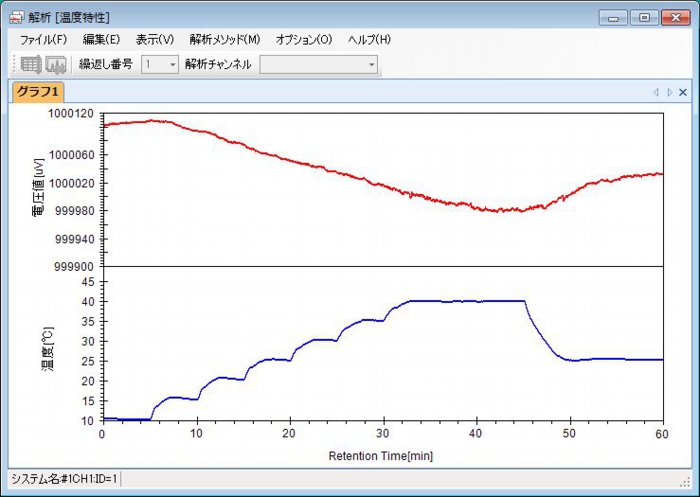The width and height of the screenshot is (700, 497).
Task: Open the ヘルプ(H) menu
Action: 369,40
